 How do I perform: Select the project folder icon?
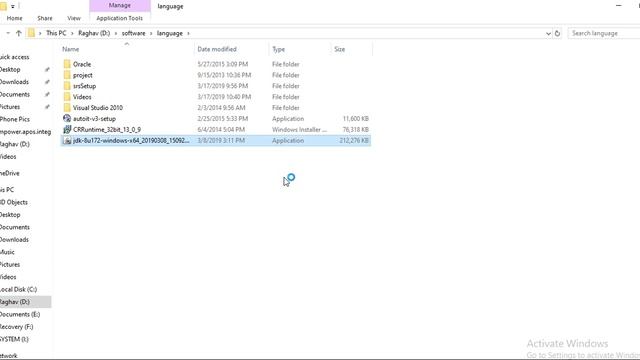pos(67,75)
